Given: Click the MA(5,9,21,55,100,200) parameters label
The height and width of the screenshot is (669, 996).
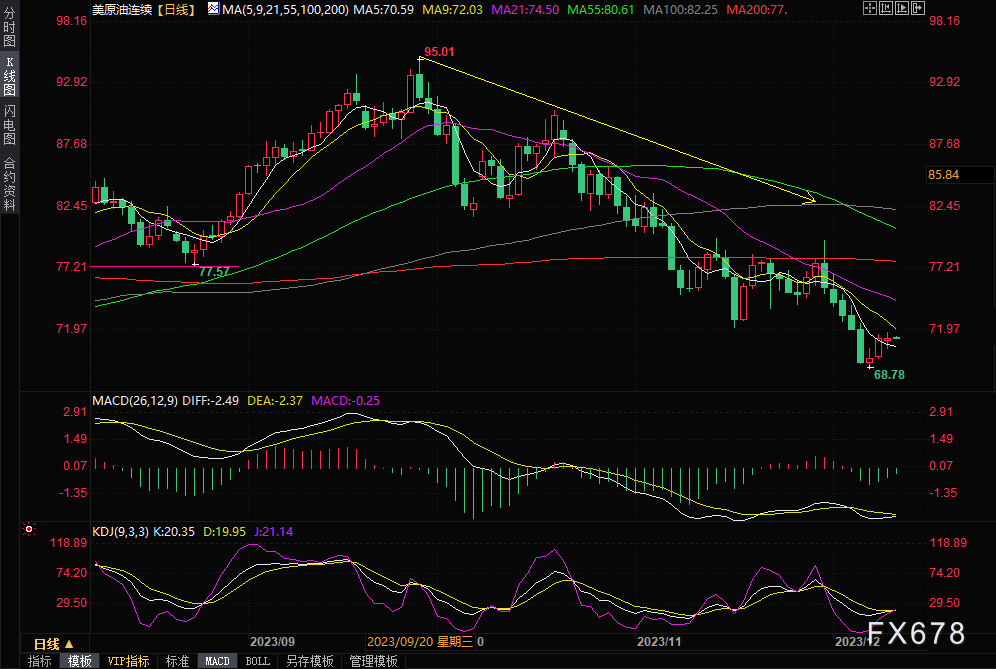Looking at the screenshot, I should click(x=284, y=9).
